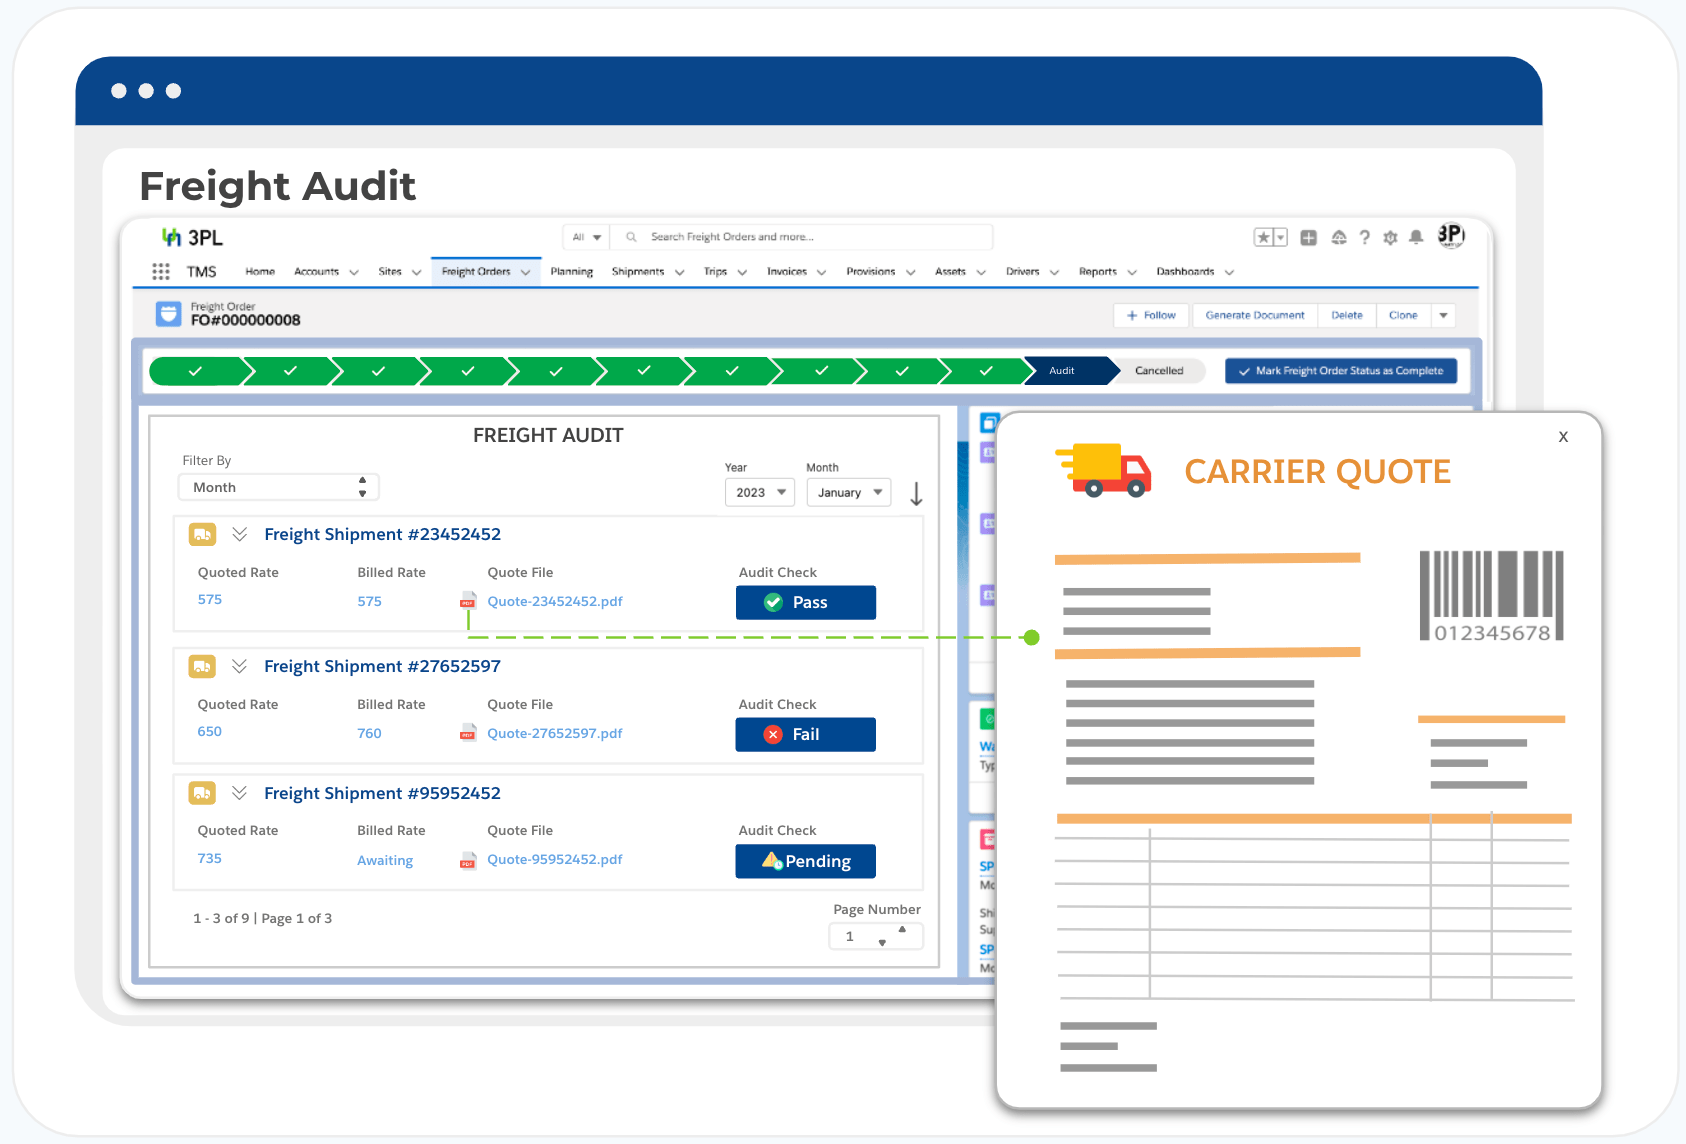Click the notifications bell icon
The height and width of the screenshot is (1144, 1686).
pos(1415,237)
